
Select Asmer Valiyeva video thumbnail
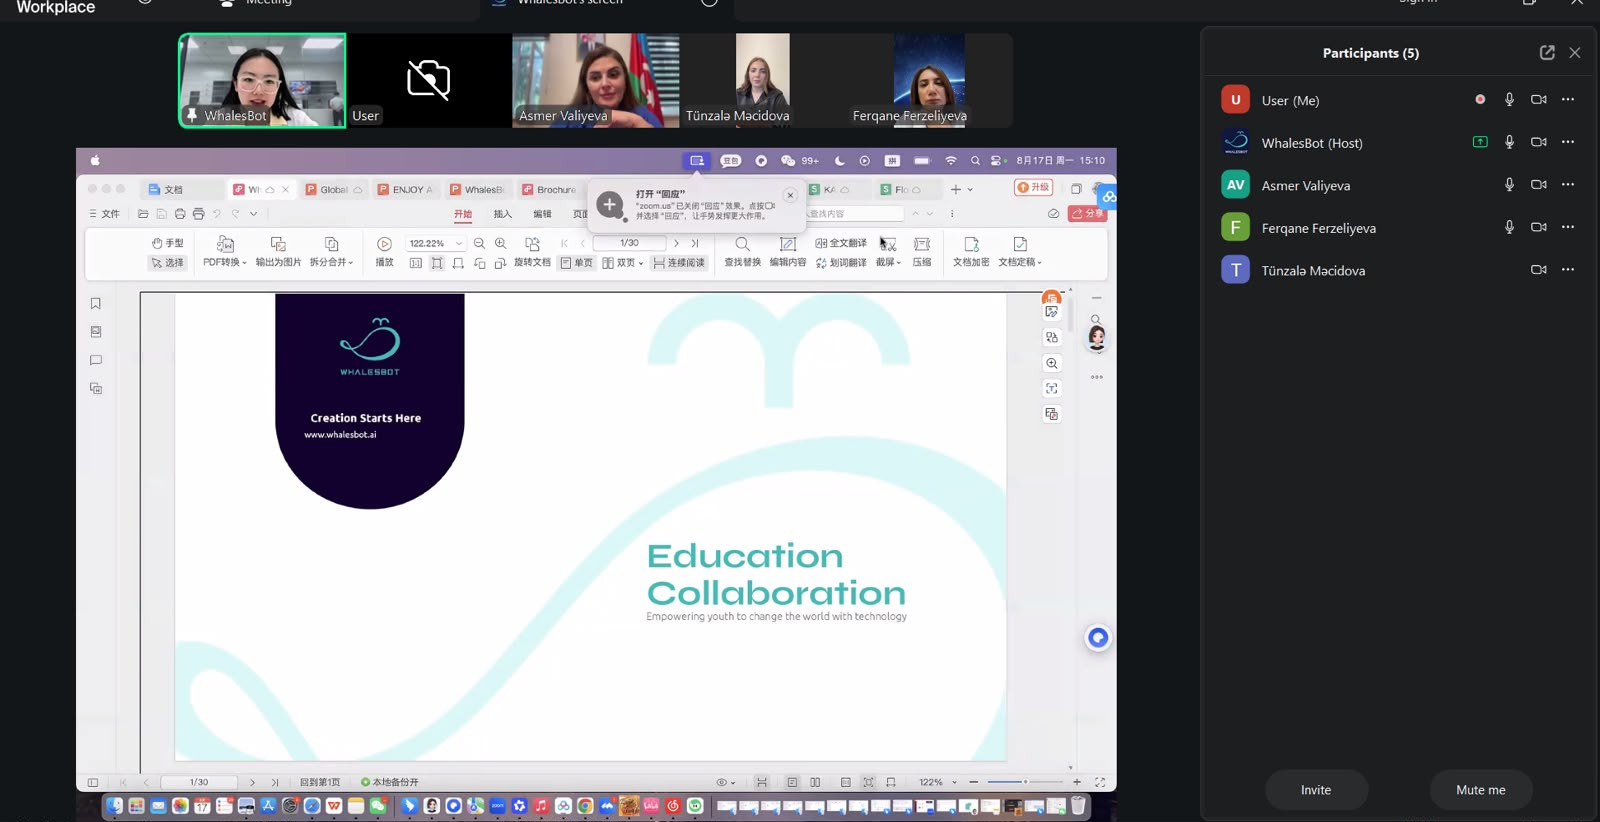(596, 81)
